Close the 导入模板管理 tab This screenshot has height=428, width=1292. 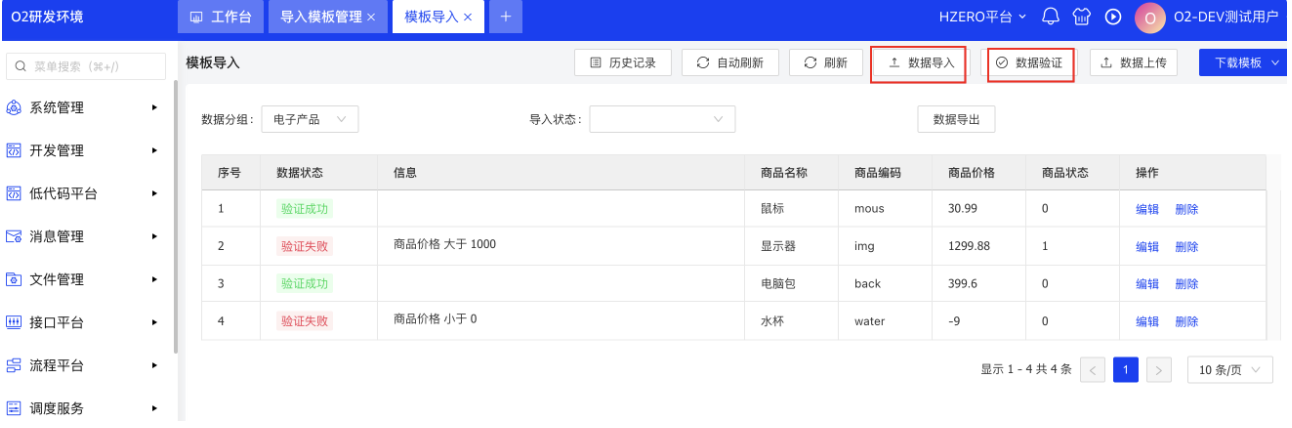point(371,17)
